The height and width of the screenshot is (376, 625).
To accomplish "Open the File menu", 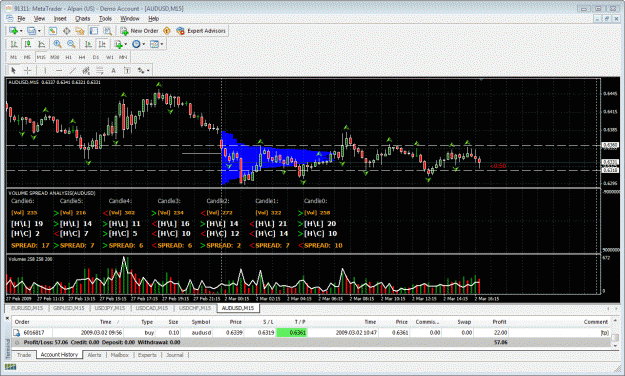I will pyautogui.click(x=21, y=18).
